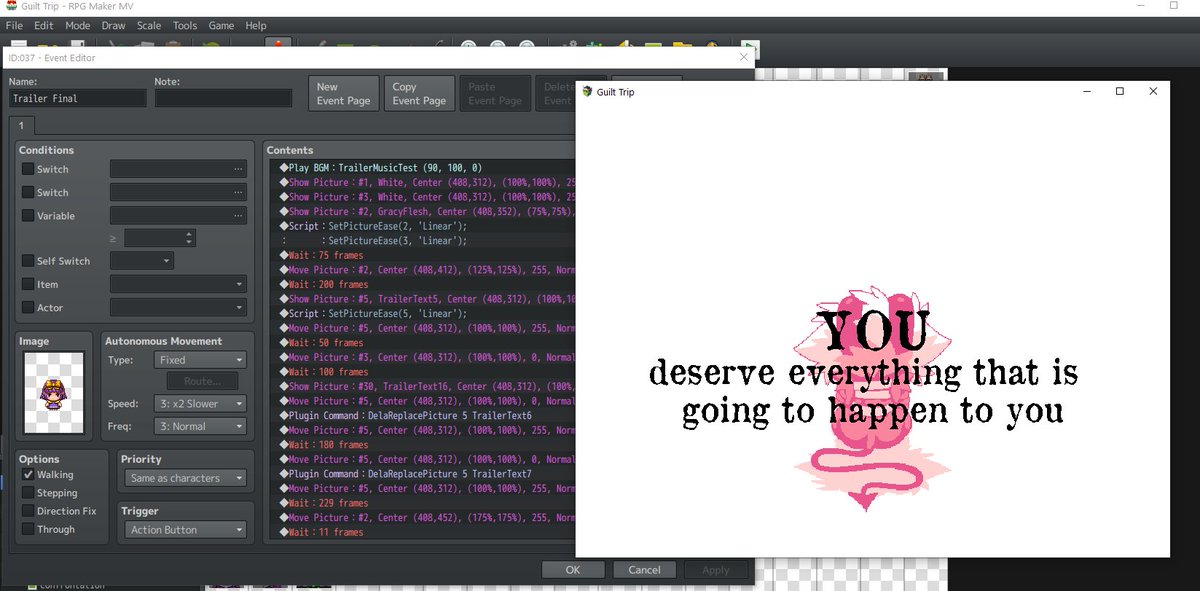Click the Route... button
Image resolution: width=1200 pixels, height=591 pixels.
(202, 381)
